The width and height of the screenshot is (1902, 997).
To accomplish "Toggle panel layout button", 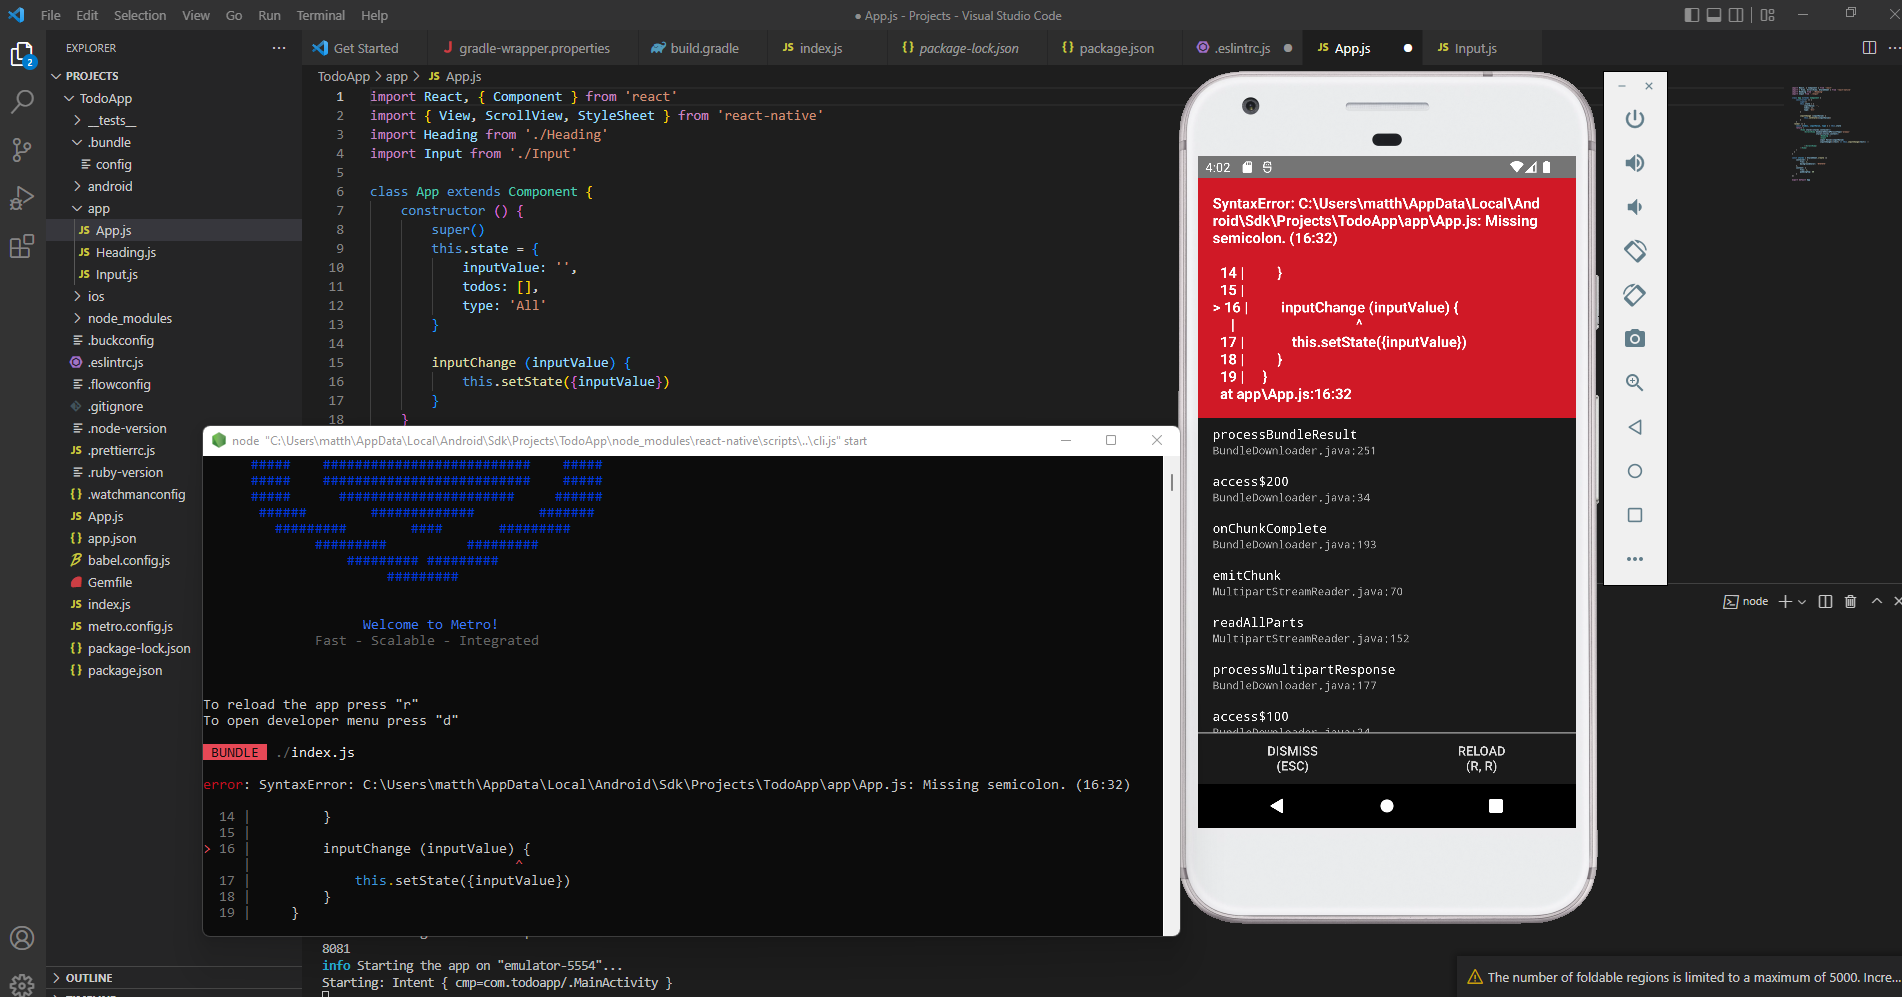I will click(1714, 15).
